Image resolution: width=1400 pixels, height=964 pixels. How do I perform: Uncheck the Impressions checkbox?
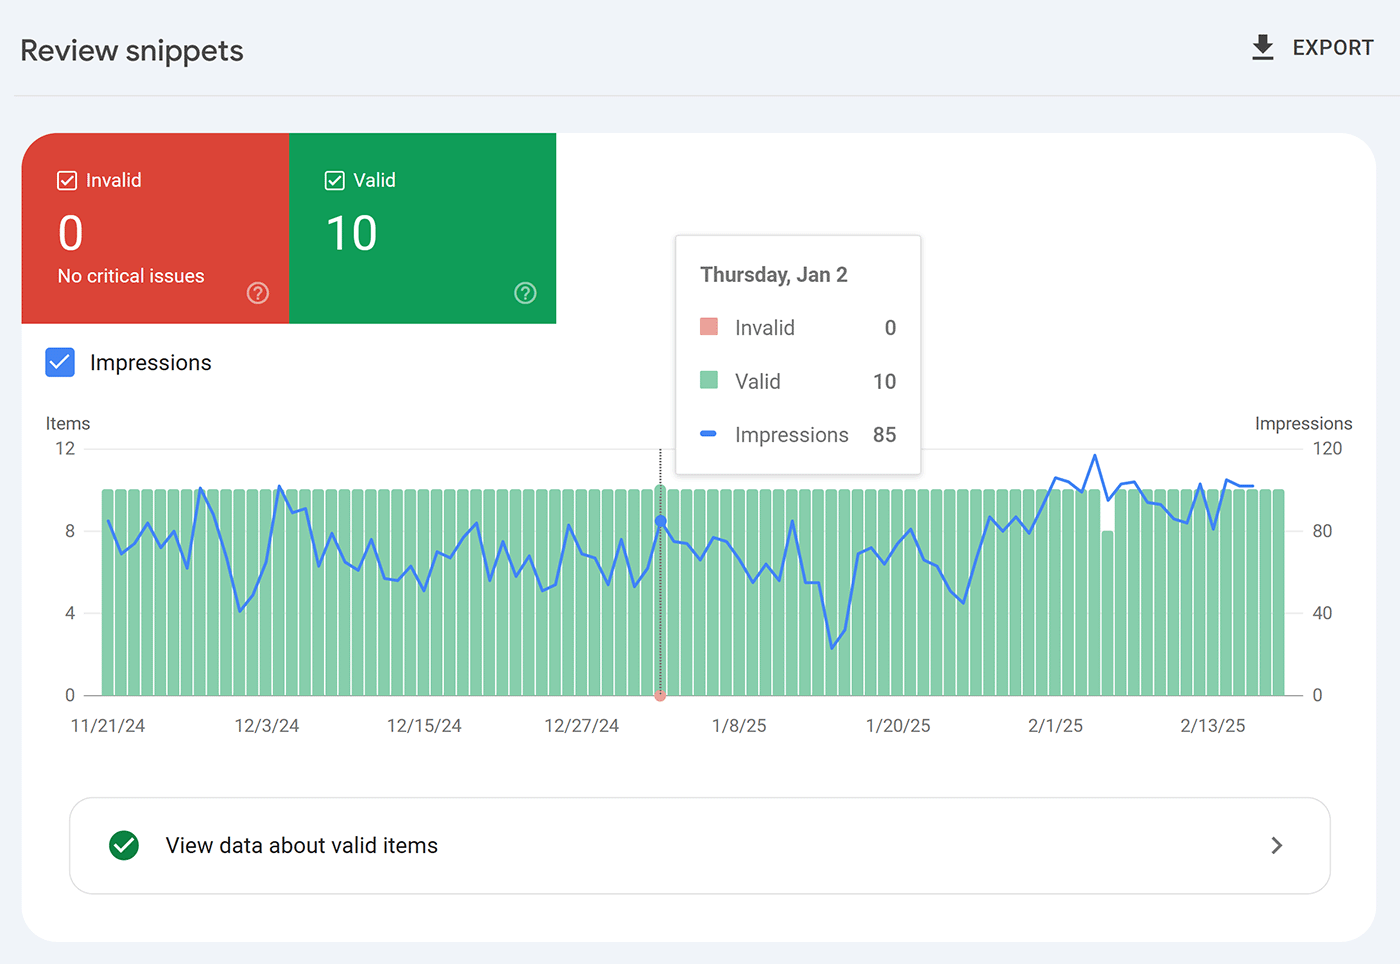click(x=60, y=362)
